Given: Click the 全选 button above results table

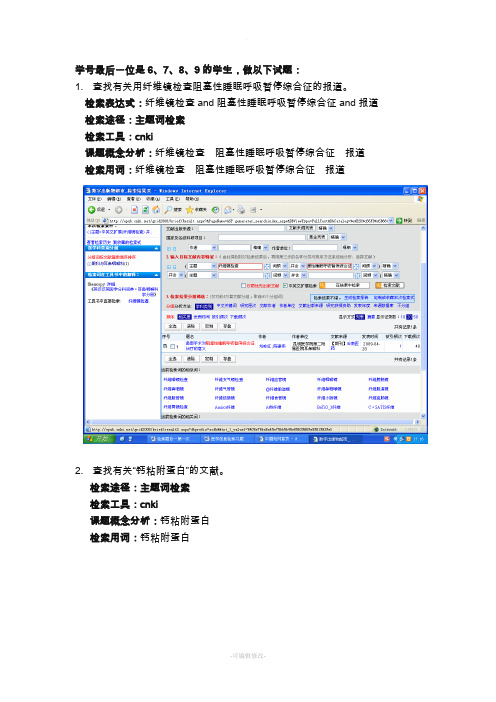Looking at the screenshot, I should 172,326.
